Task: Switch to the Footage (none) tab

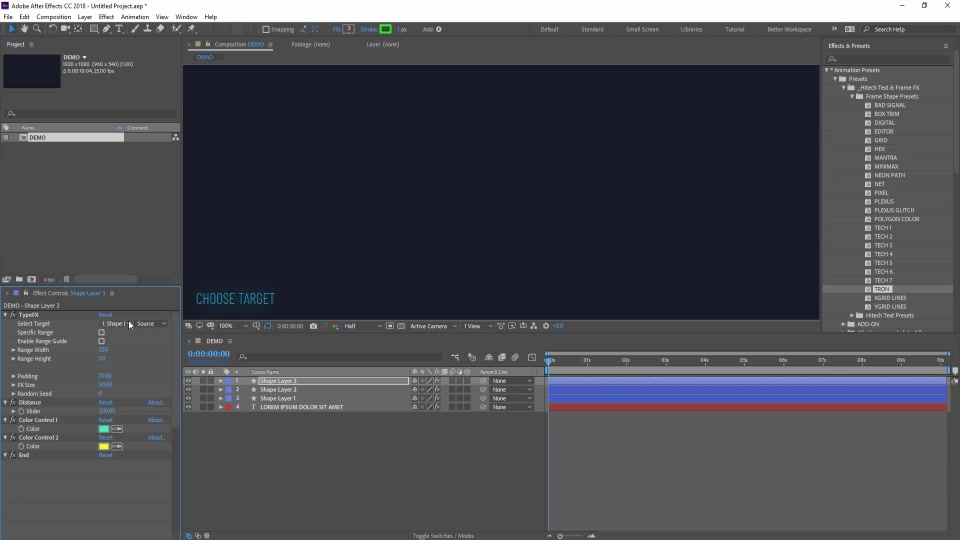Action: point(310,44)
